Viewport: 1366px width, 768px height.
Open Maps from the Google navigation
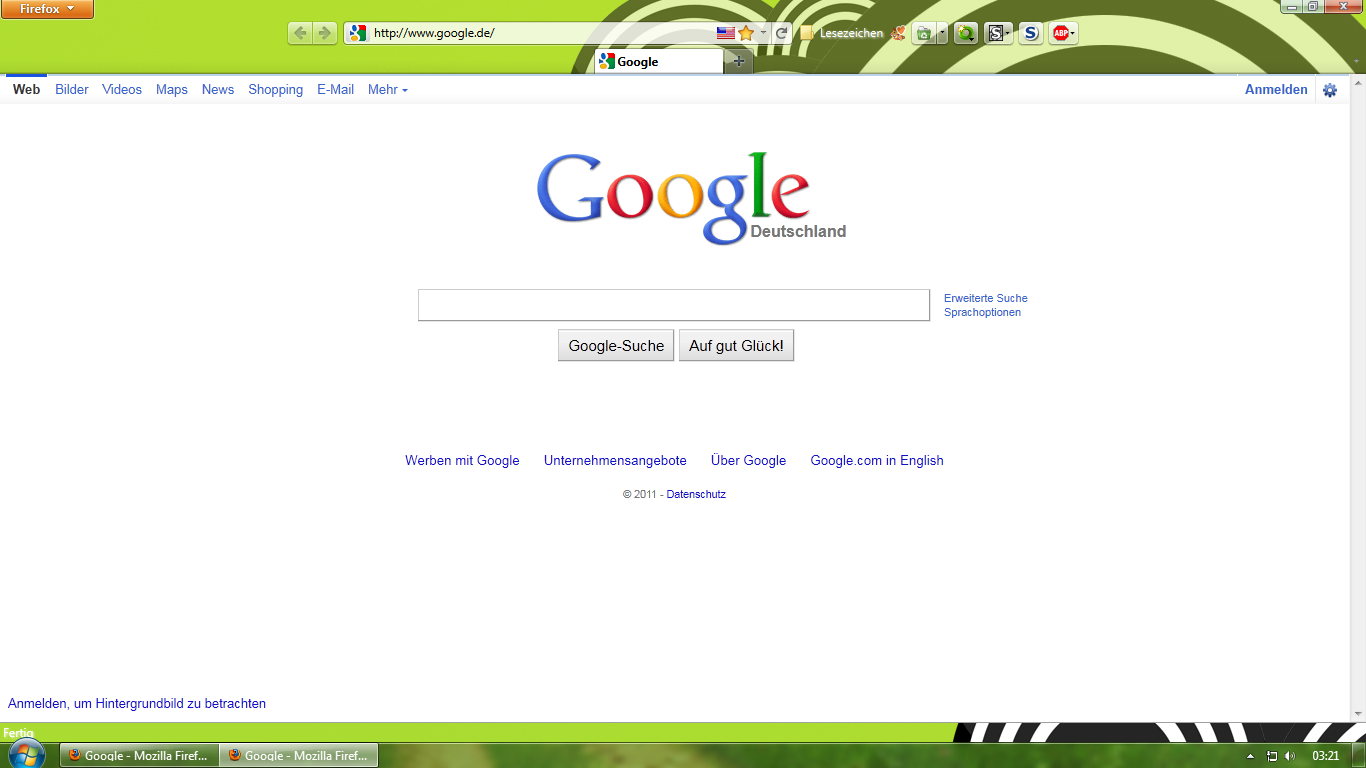pos(172,90)
